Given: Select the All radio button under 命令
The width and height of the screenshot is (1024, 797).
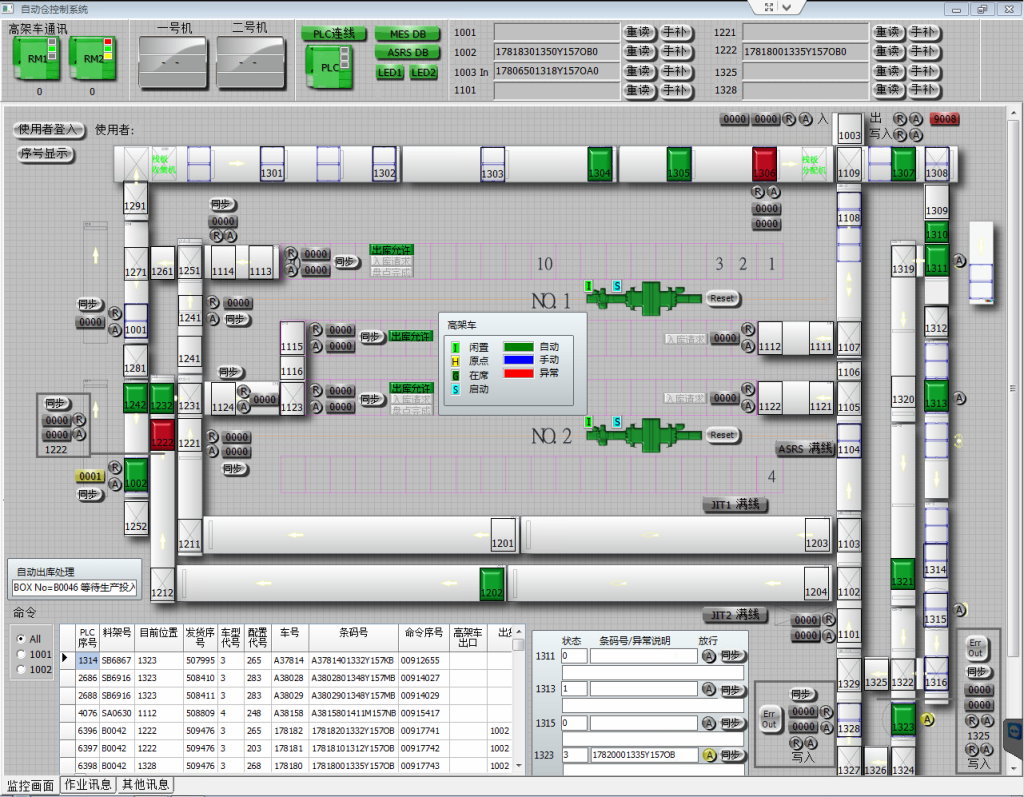Looking at the screenshot, I should 21,638.
